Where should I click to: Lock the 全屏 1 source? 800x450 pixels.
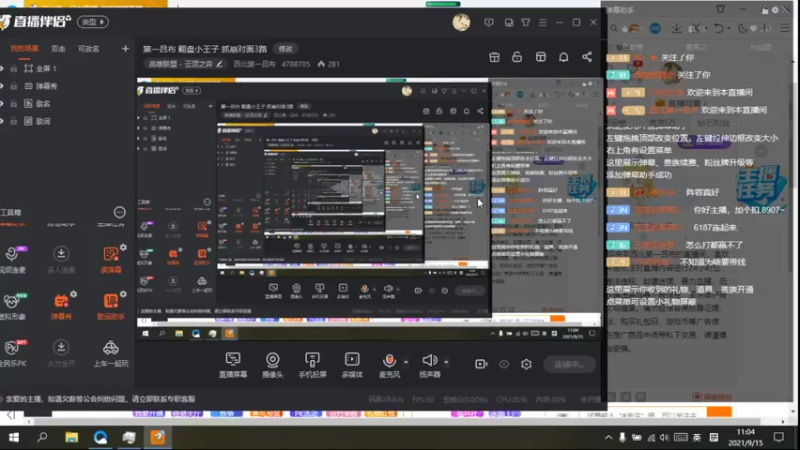click(x=14, y=68)
